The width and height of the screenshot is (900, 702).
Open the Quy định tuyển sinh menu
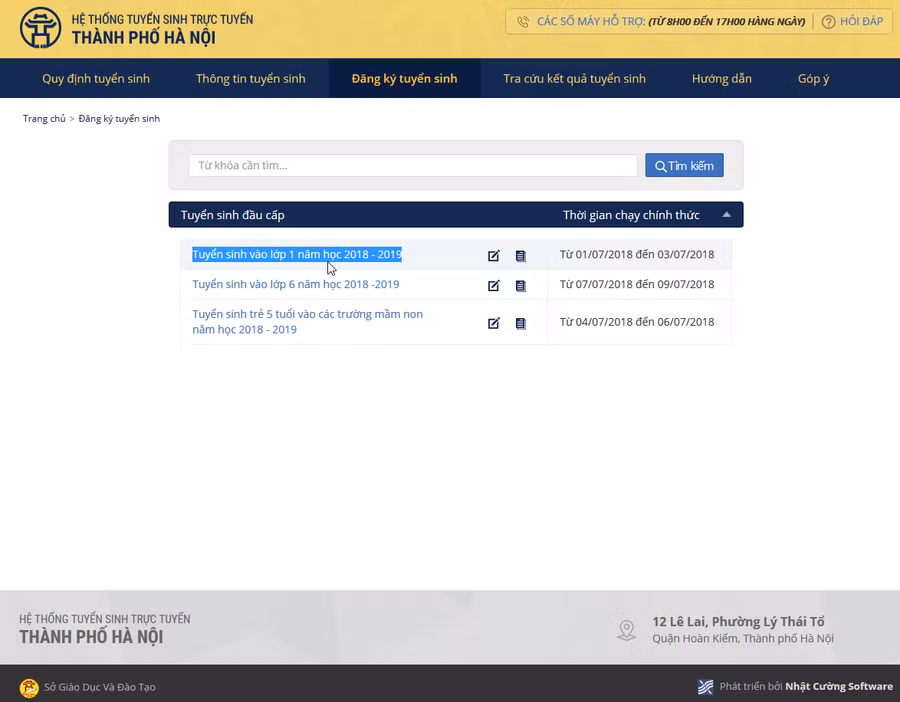click(96, 78)
